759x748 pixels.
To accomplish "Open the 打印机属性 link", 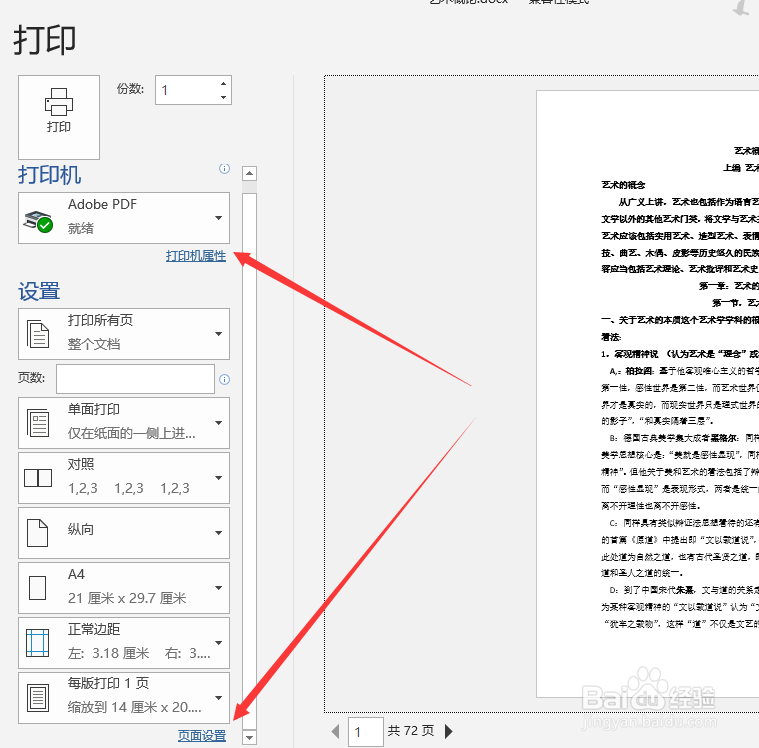I will pos(196,256).
